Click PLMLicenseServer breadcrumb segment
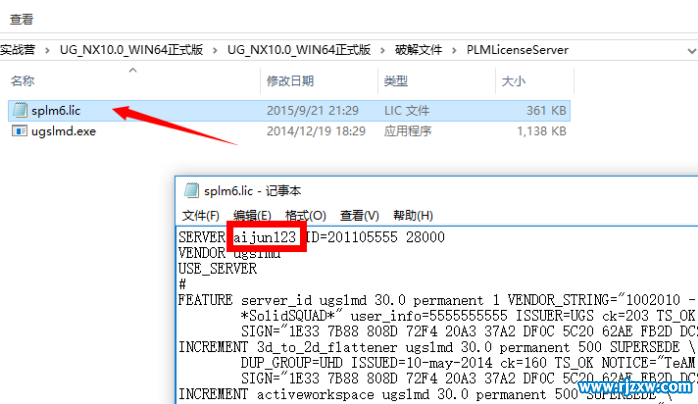 click(517, 50)
